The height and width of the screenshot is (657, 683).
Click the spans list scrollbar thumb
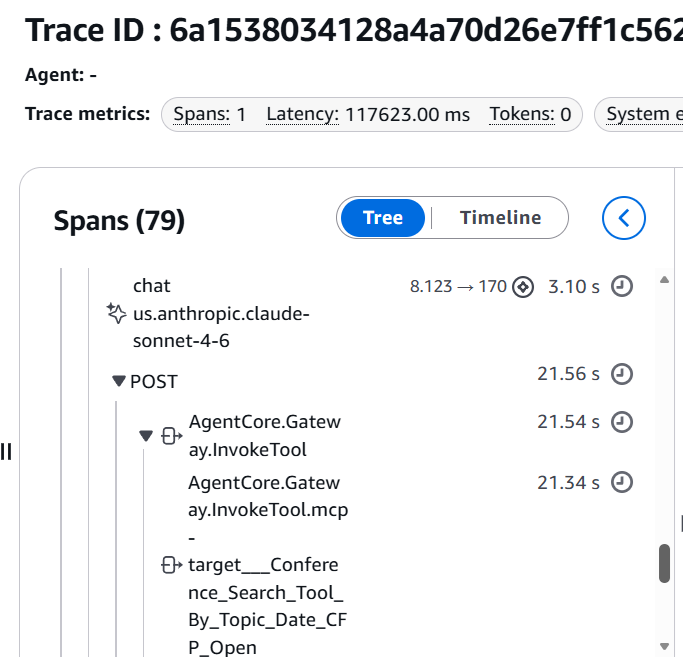[664, 563]
